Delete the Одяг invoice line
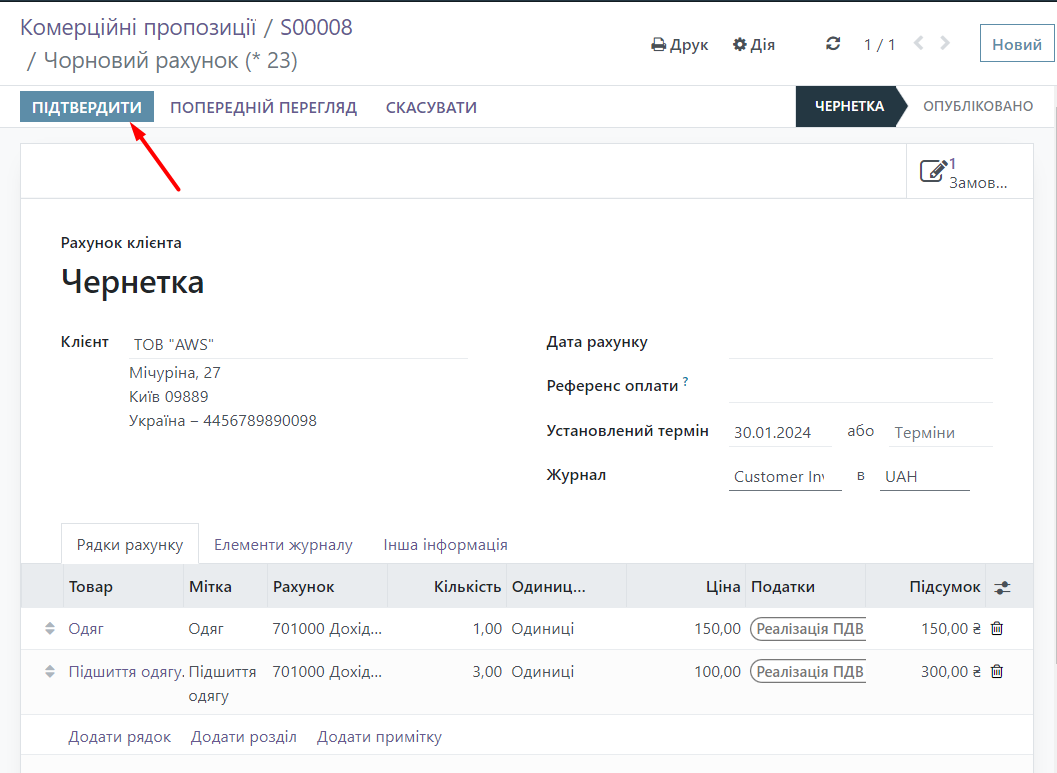Viewport: 1057px width, 773px height. point(996,629)
